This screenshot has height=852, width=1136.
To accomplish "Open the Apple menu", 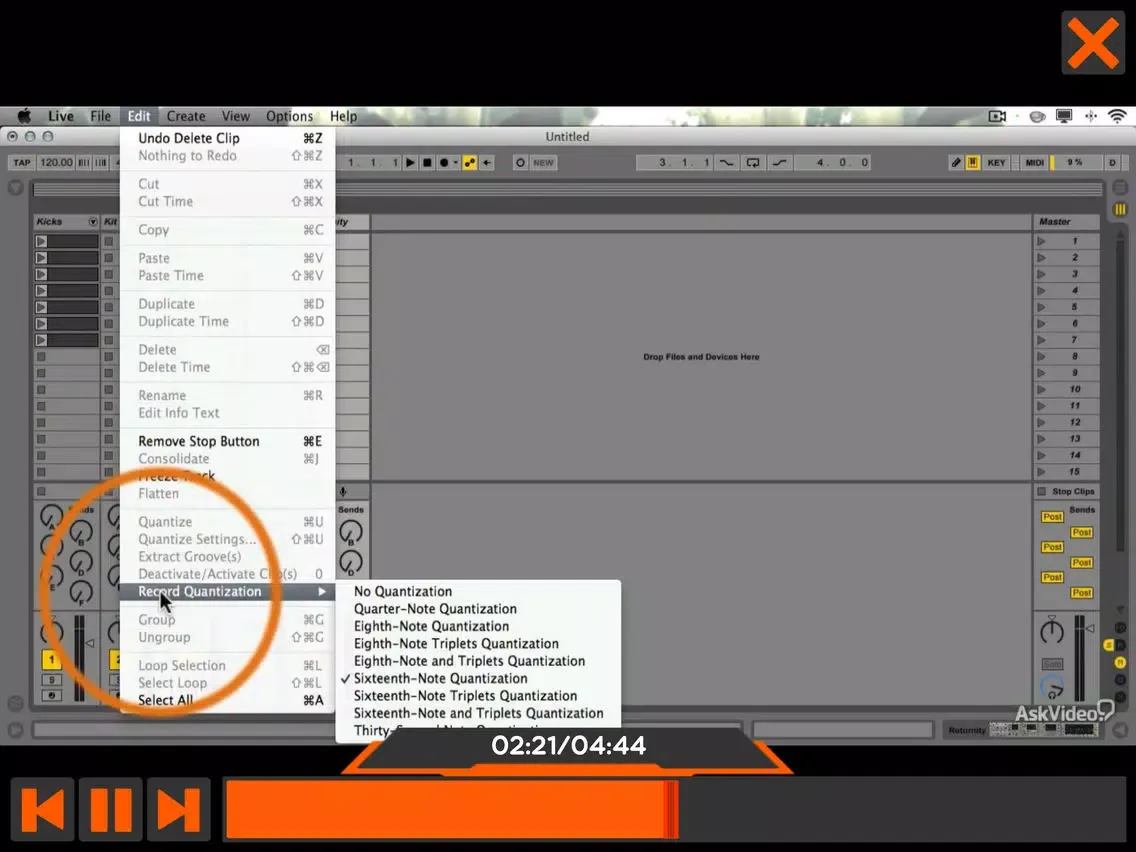I will click(x=24, y=116).
